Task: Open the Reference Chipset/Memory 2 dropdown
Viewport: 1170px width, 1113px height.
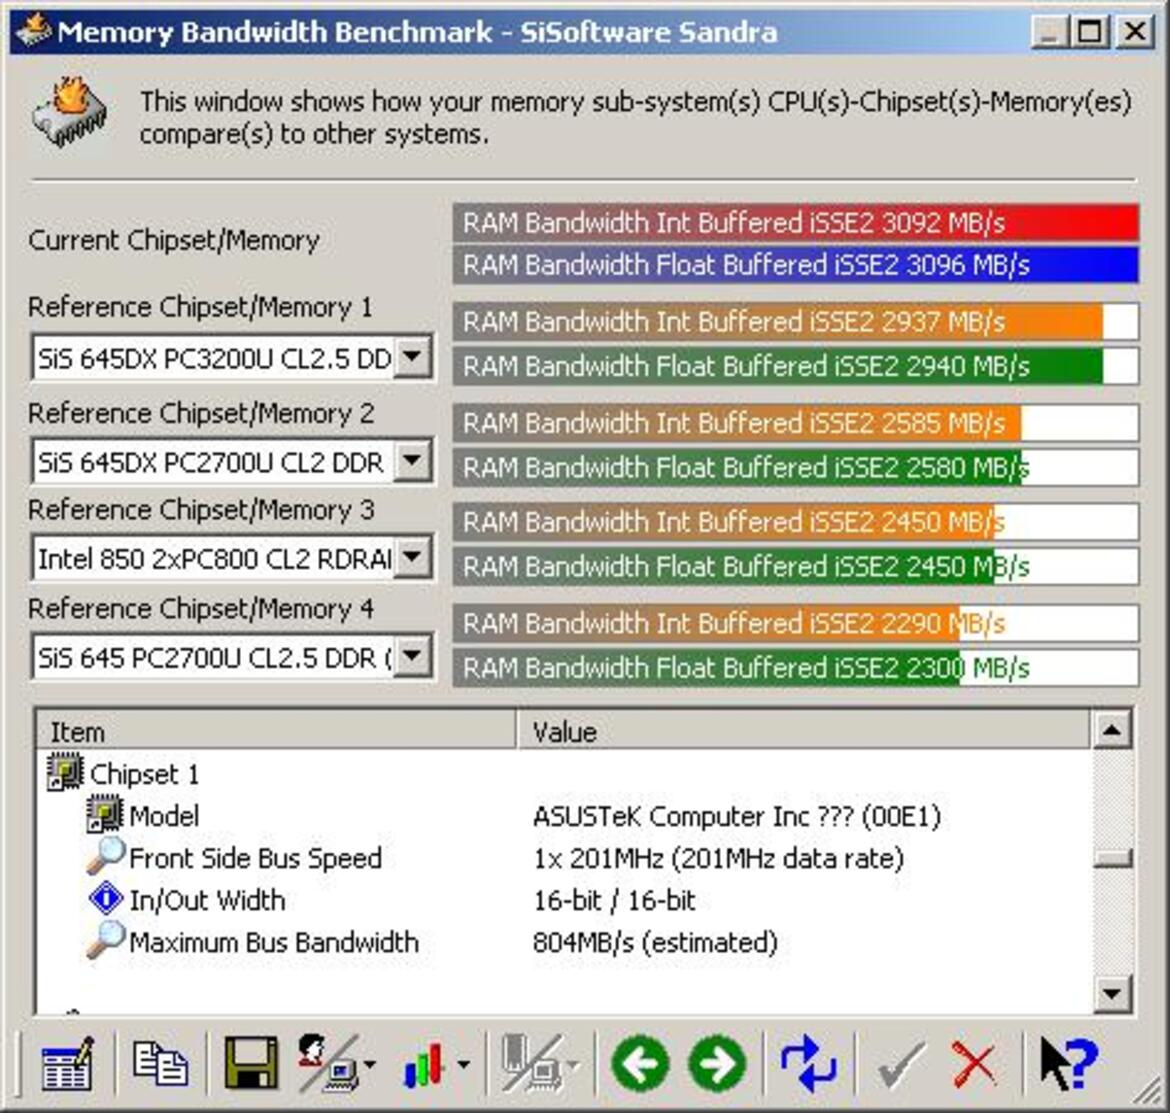Action: (x=413, y=461)
